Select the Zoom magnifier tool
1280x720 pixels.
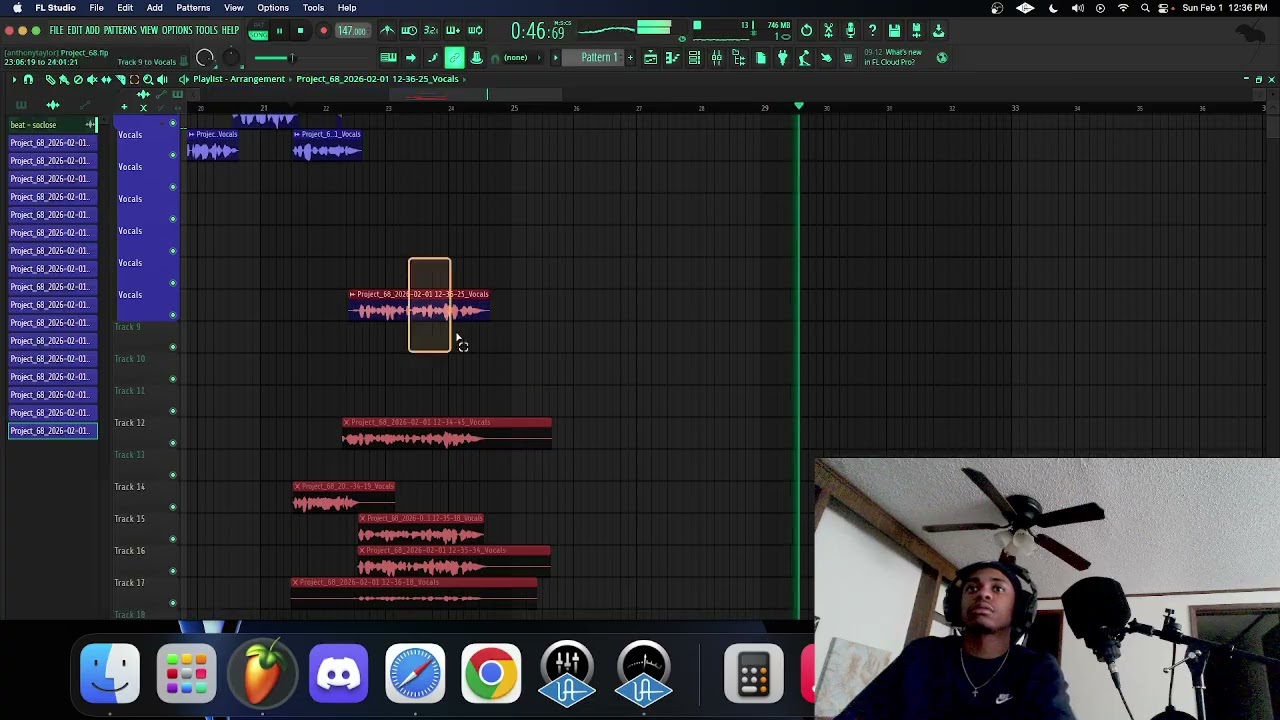click(x=148, y=79)
